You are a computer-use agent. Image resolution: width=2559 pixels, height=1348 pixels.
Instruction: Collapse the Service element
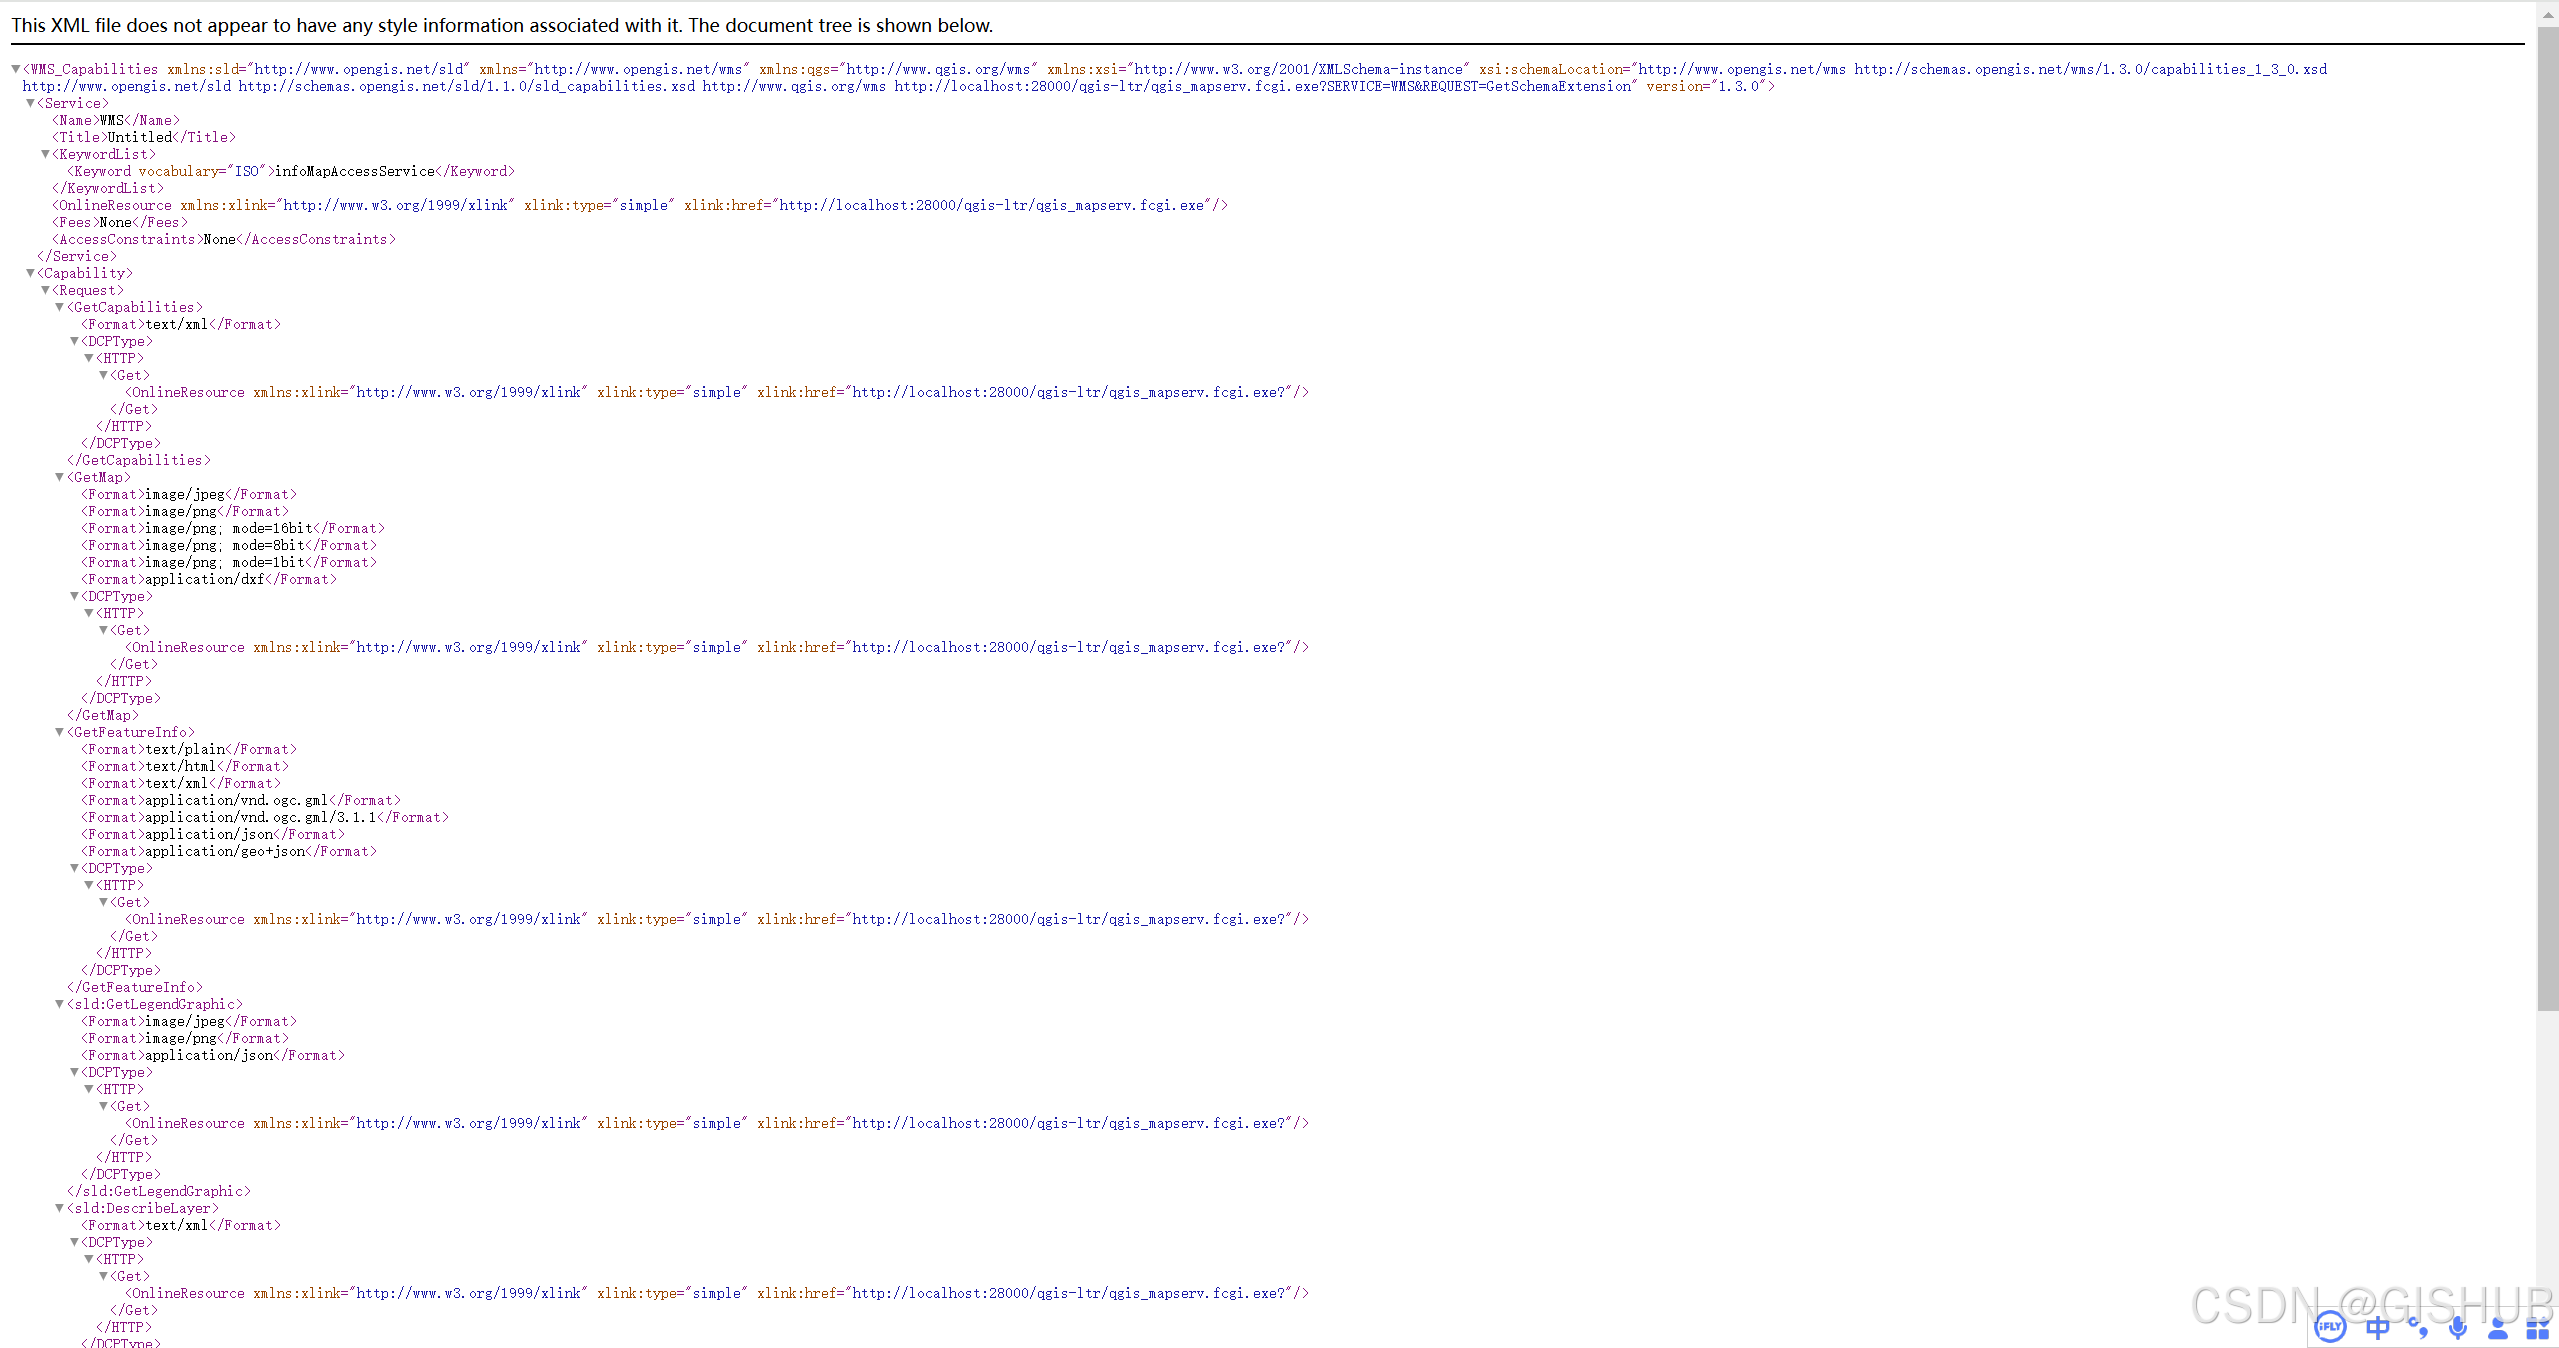30,103
